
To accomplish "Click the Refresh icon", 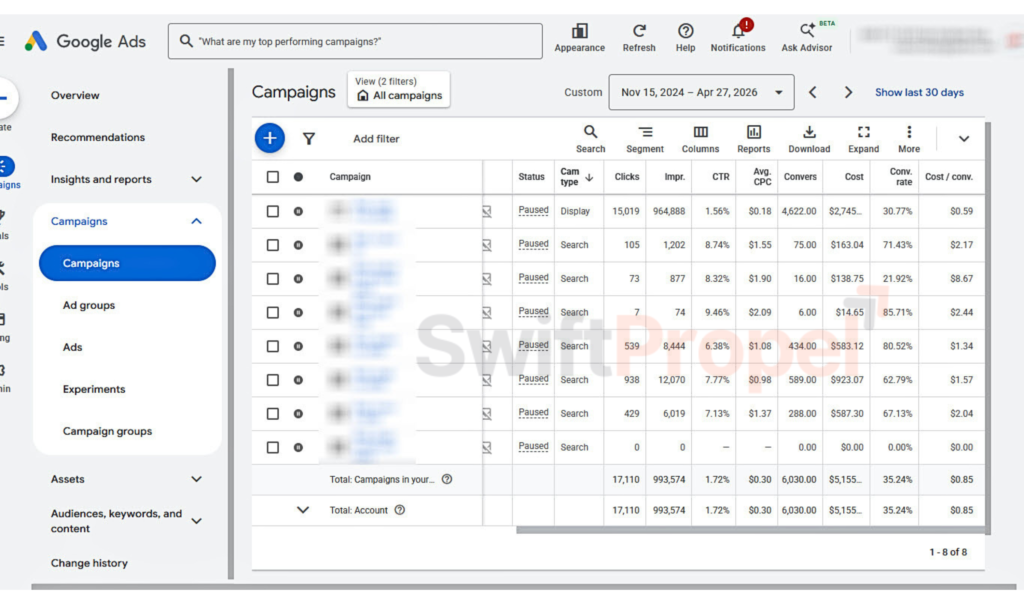I will pyautogui.click(x=639, y=38).
